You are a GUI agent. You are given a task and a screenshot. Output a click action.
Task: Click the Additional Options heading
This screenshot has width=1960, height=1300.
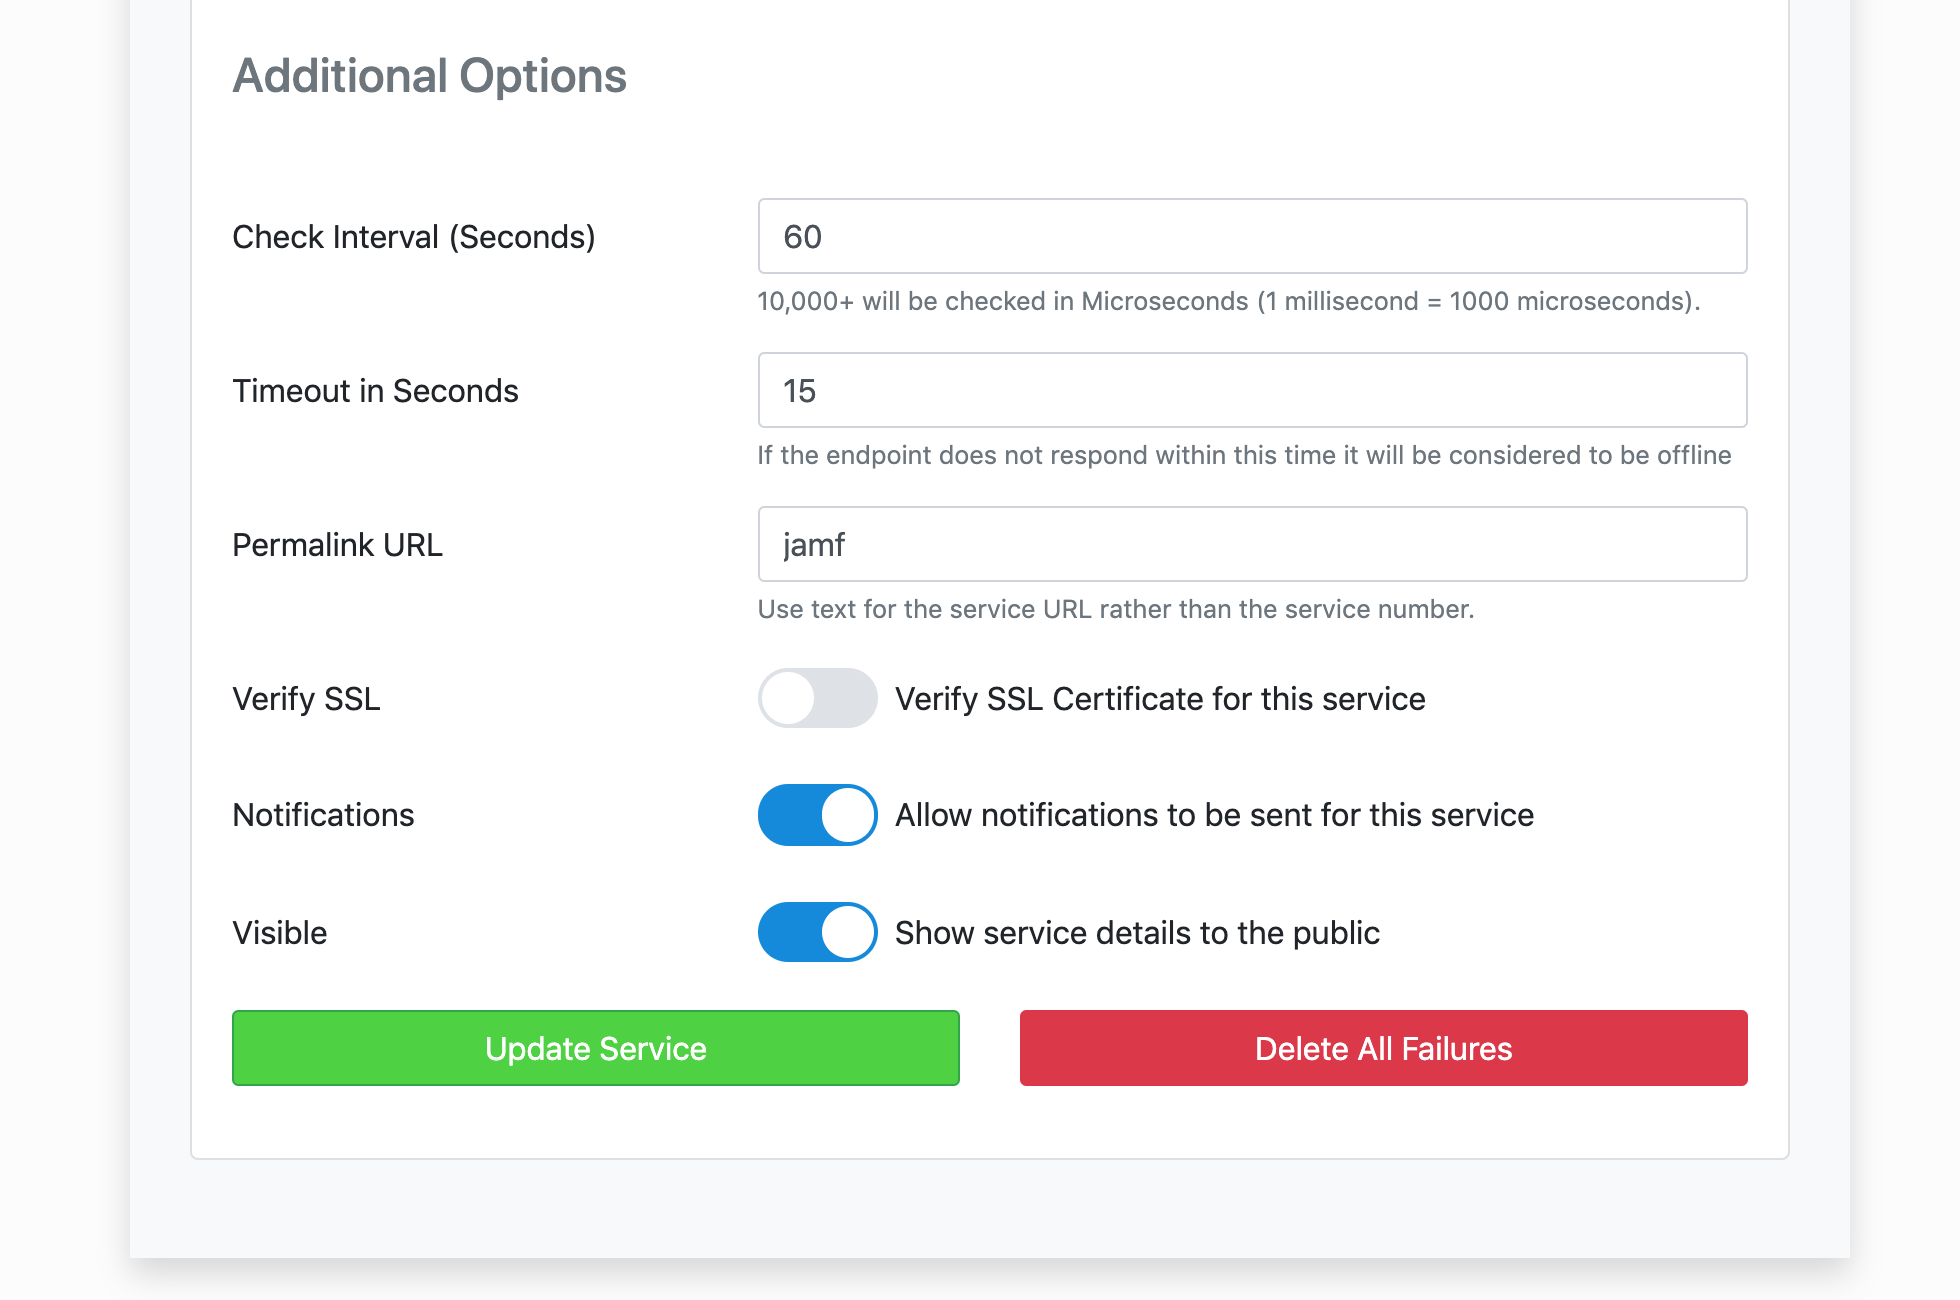[x=429, y=75]
